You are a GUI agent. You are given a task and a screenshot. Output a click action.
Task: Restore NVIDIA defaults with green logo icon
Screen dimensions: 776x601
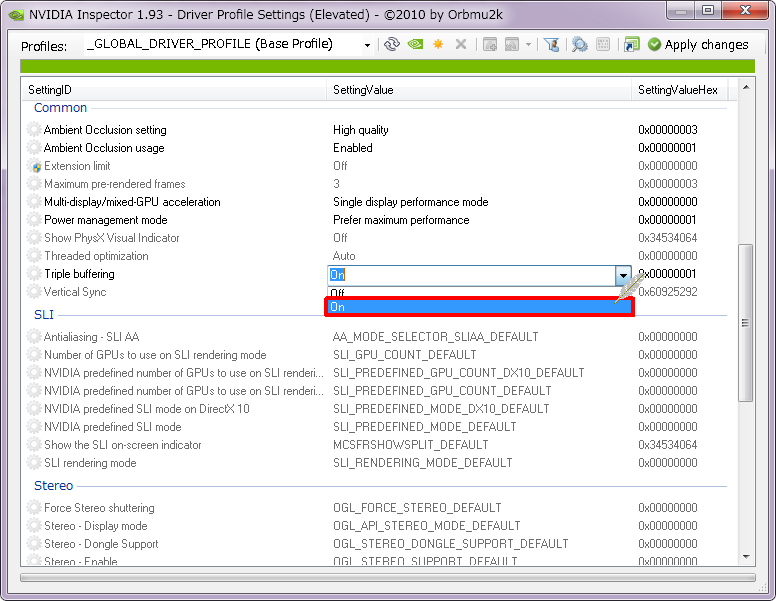[x=415, y=45]
